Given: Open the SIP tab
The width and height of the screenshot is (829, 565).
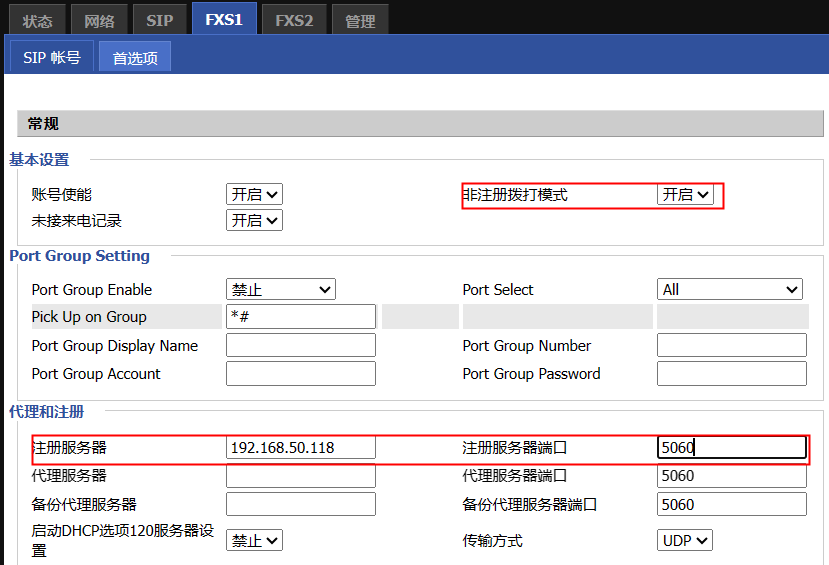Looking at the screenshot, I should pos(159,20).
